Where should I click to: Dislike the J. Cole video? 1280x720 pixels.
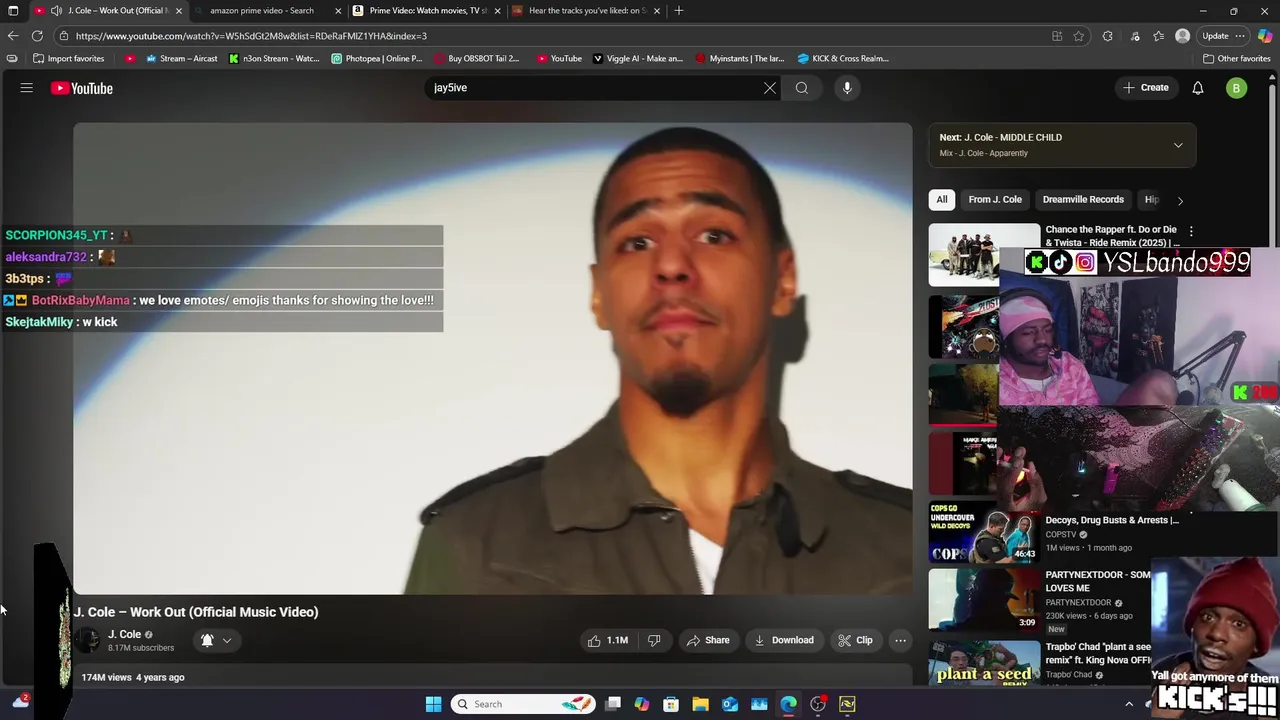654,640
